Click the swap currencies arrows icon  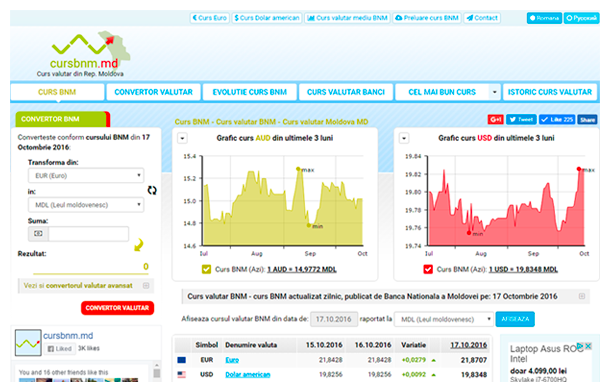[152, 190]
